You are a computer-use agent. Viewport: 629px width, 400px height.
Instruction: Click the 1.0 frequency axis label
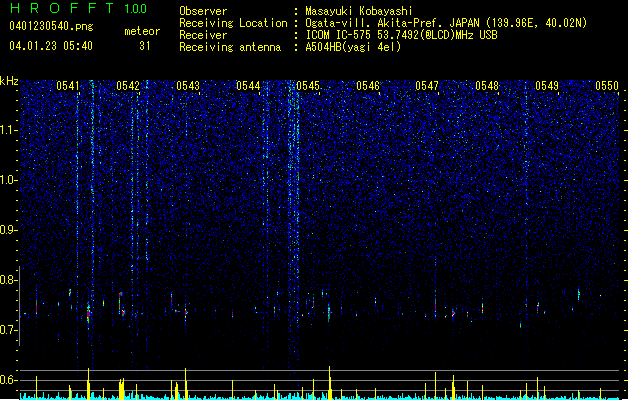tap(9, 180)
